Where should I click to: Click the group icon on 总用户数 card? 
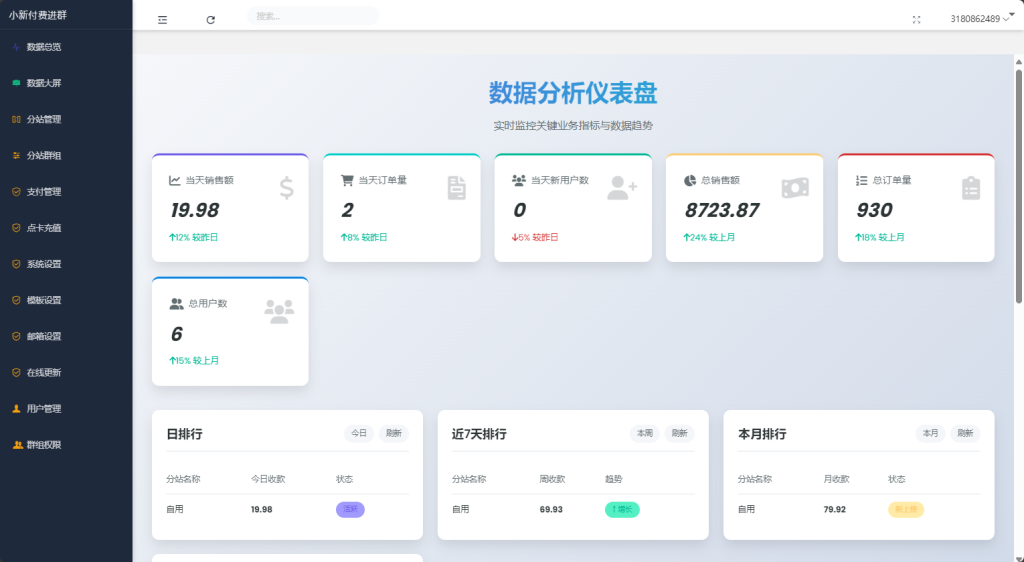(x=279, y=311)
